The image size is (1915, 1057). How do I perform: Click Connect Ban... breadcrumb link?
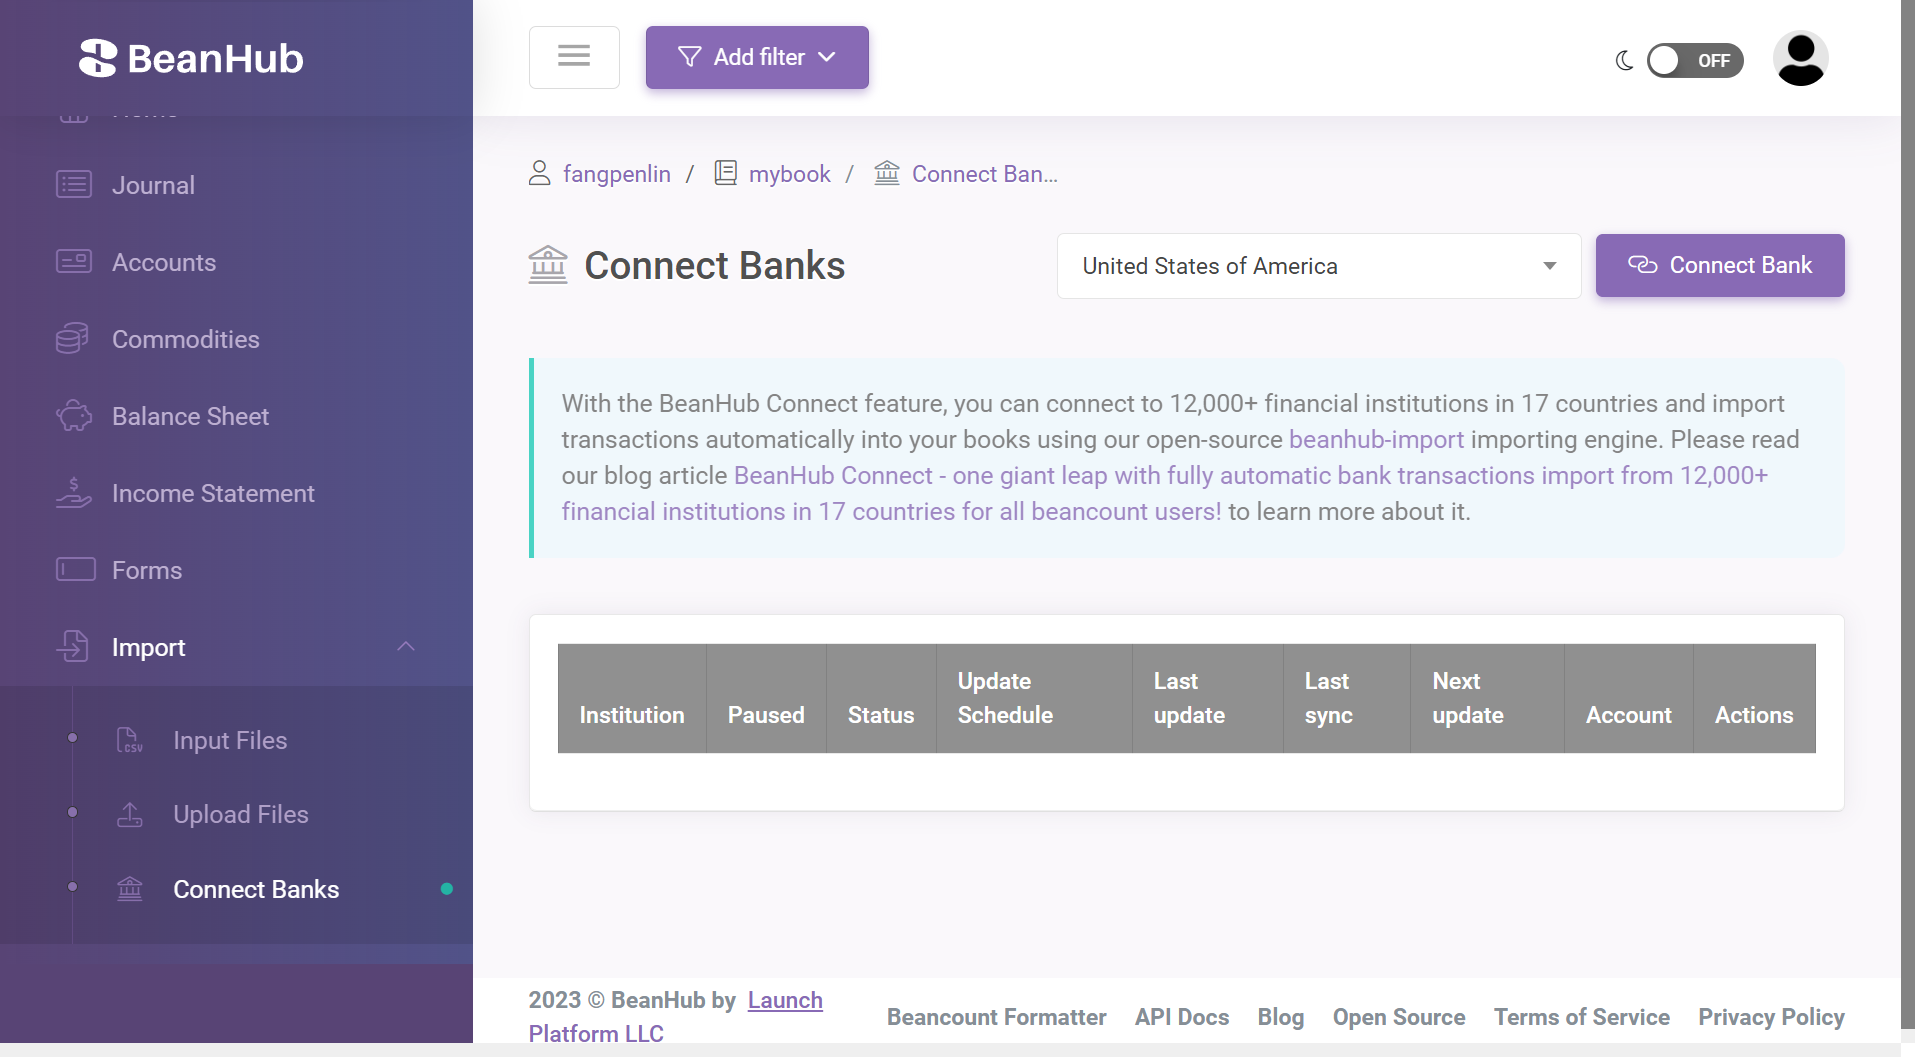click(x=985, y=174)
